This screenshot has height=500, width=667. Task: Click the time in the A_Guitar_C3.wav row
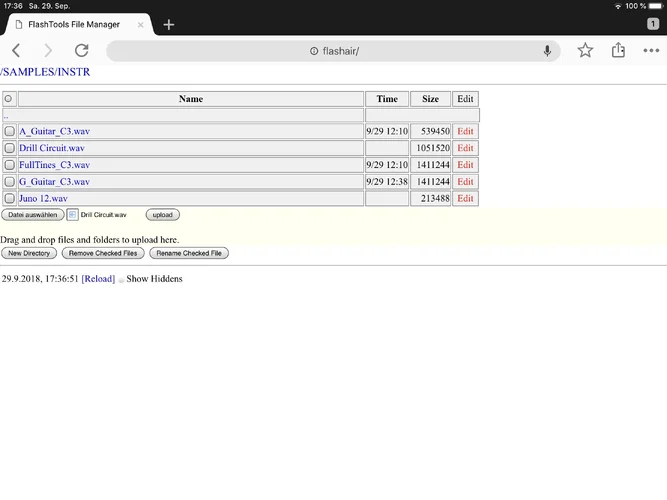coord(387,131)
